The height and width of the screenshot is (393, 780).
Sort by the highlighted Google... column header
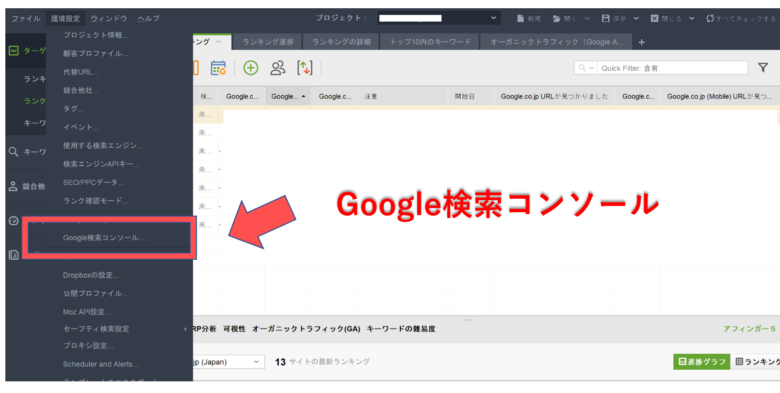coord(288,97)
